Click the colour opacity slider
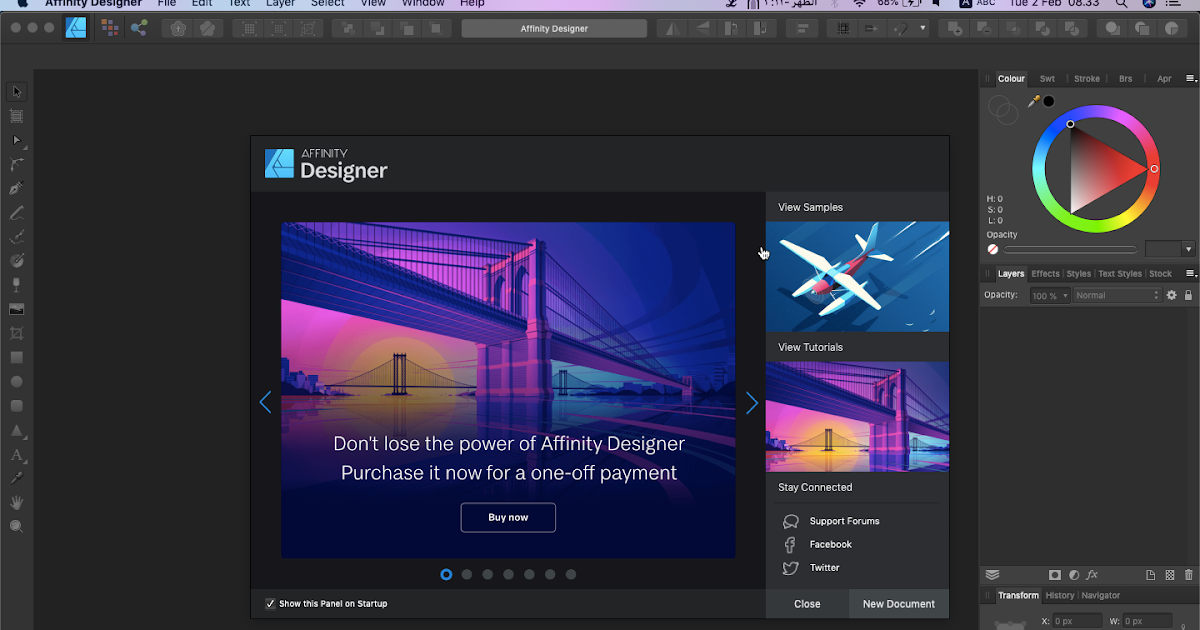The image size is (1200, 630). click(x=1069, y=249)
